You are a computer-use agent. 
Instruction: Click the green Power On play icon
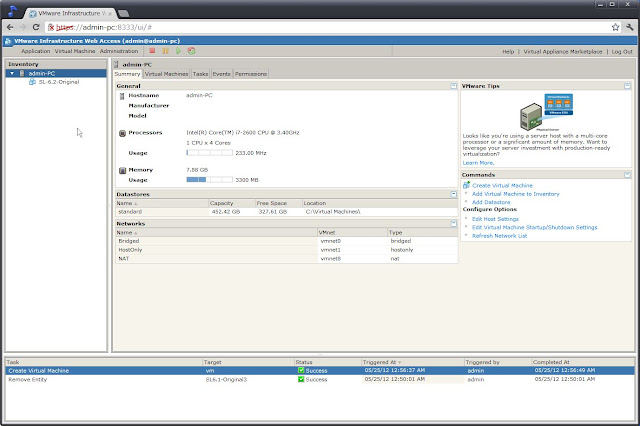pyautogui.click(x=178, y=51)
